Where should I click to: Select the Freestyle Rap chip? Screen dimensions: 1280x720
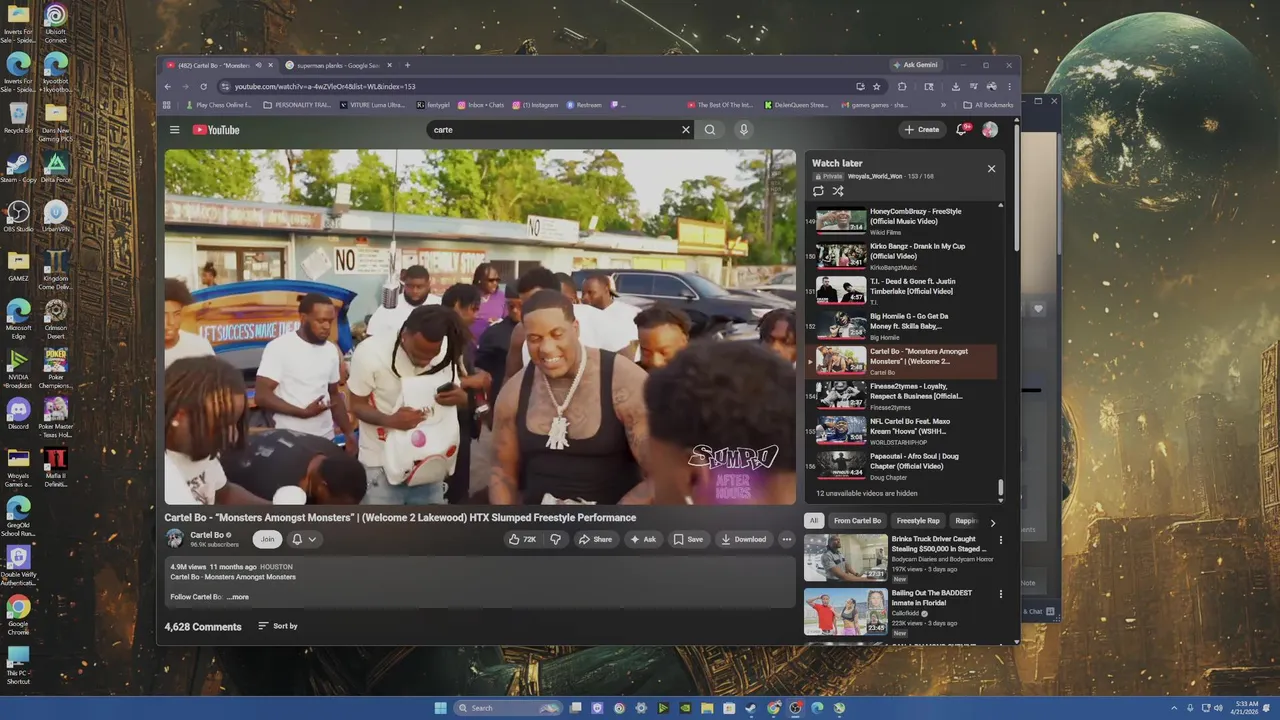coord(918,521)
